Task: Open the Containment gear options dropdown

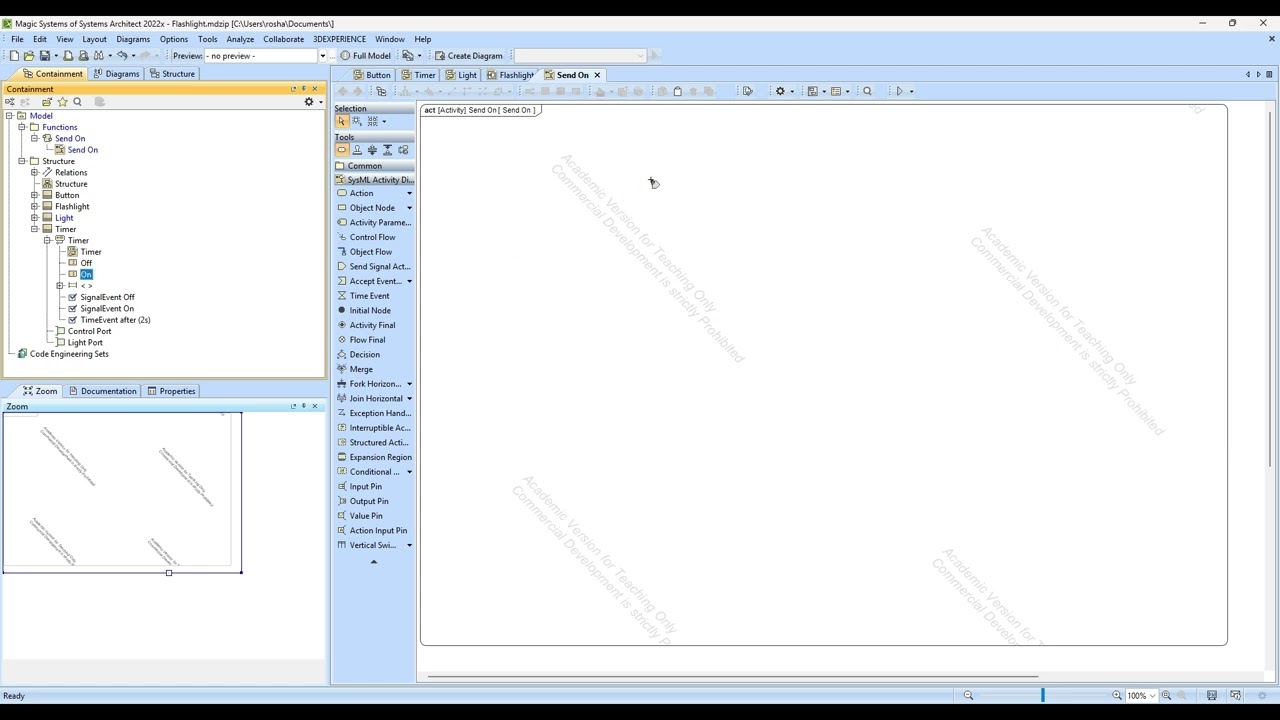Action: pyautogui.click(x=313, y=102)
